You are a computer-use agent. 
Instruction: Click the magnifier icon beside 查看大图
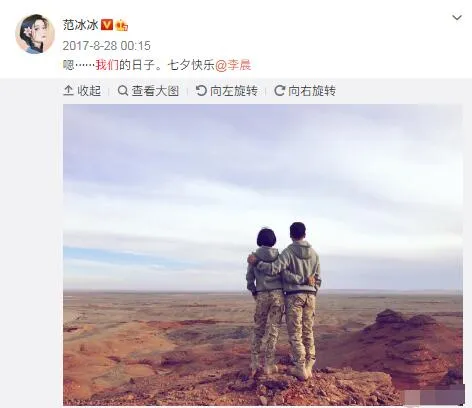[x=123, y=90]
